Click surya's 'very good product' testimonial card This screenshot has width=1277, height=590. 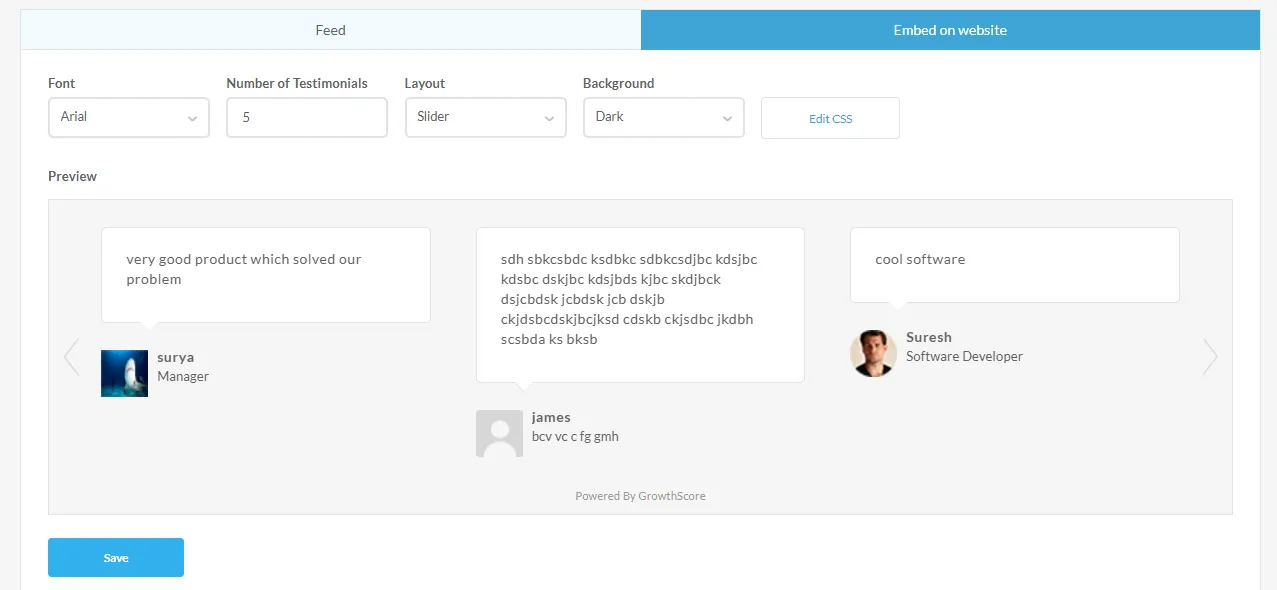point(266,275)
